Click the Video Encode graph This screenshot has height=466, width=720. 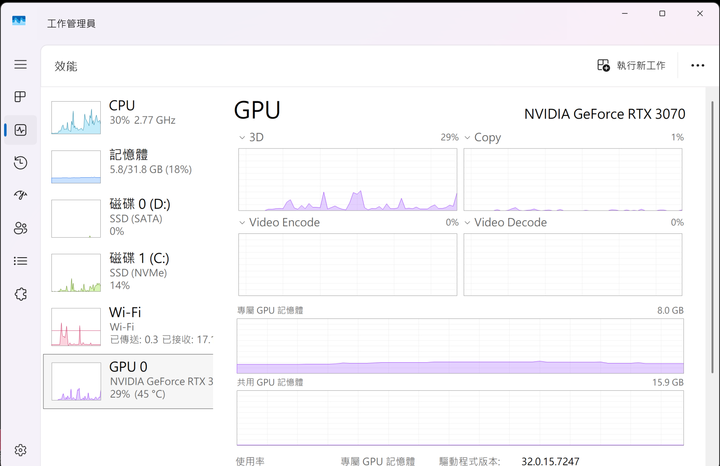click(x=348, y=264)
